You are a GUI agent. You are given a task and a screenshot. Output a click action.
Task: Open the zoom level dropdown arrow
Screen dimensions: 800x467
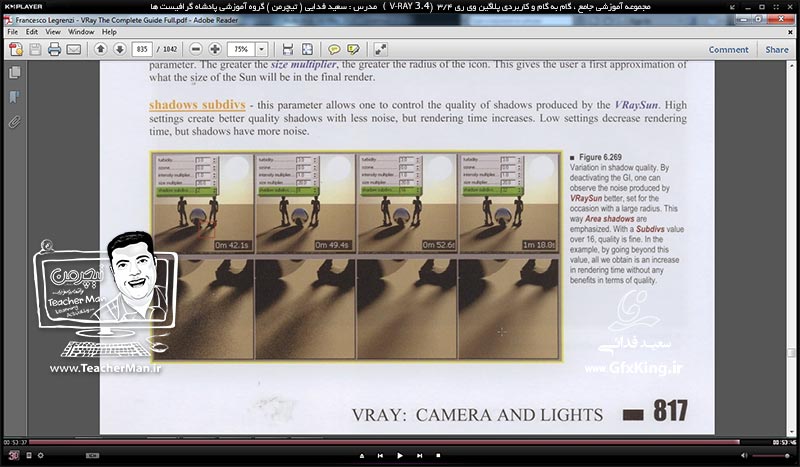(262, 50)
